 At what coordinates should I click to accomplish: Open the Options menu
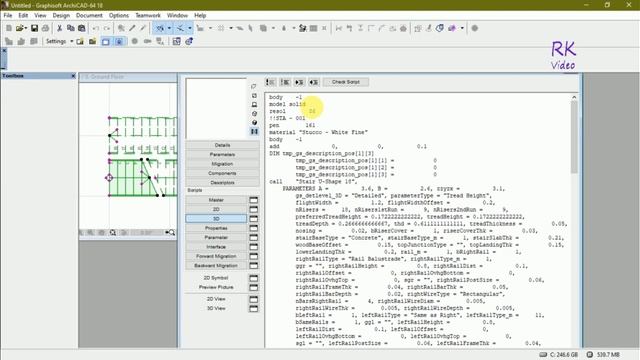pyautogui.click(x=119, y=16)
